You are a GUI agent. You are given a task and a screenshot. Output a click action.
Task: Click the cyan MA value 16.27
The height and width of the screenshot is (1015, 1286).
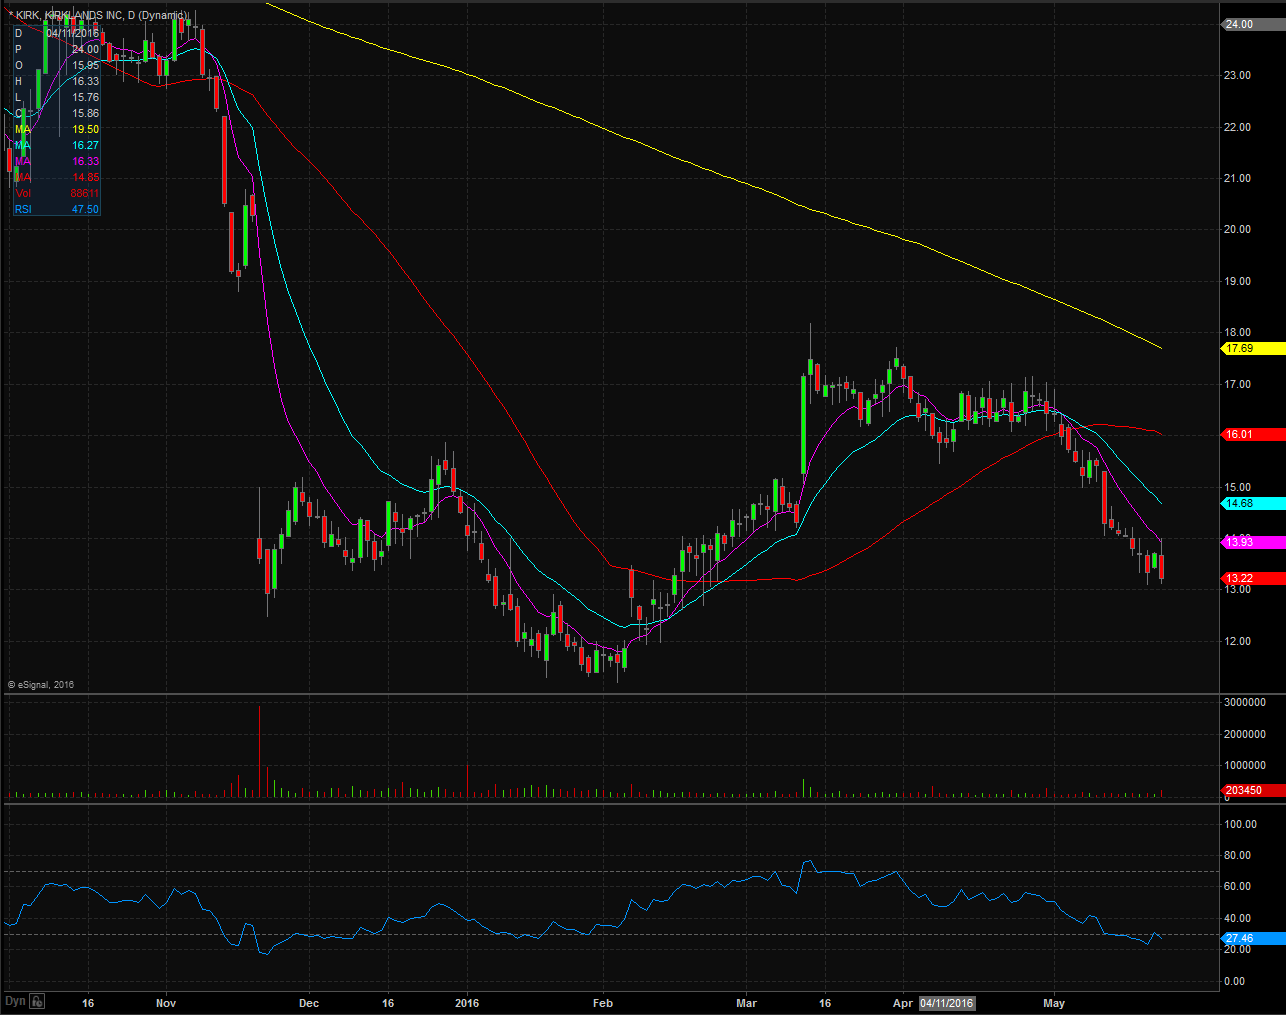coord(85,145)
